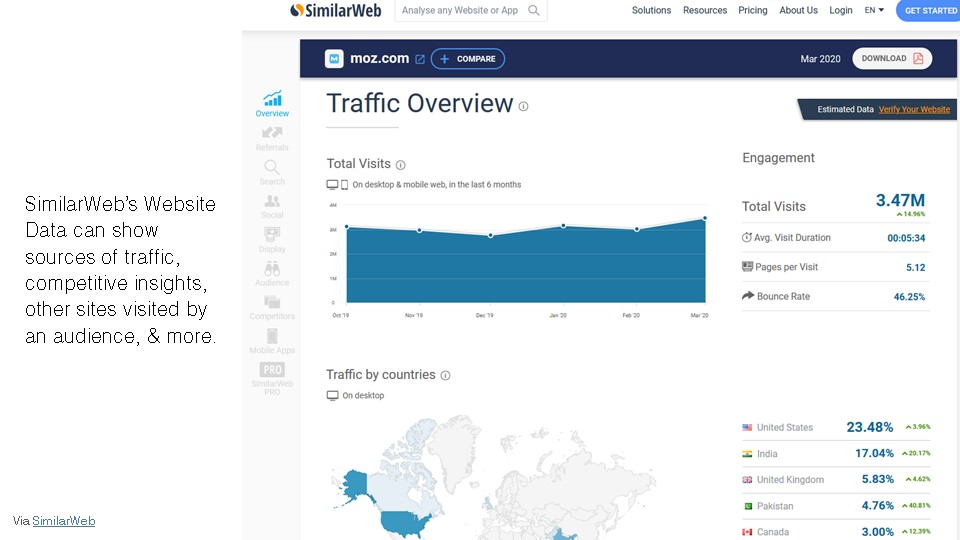Click the Oct '19 chart data point
The image size is (960, 540).
347,227
